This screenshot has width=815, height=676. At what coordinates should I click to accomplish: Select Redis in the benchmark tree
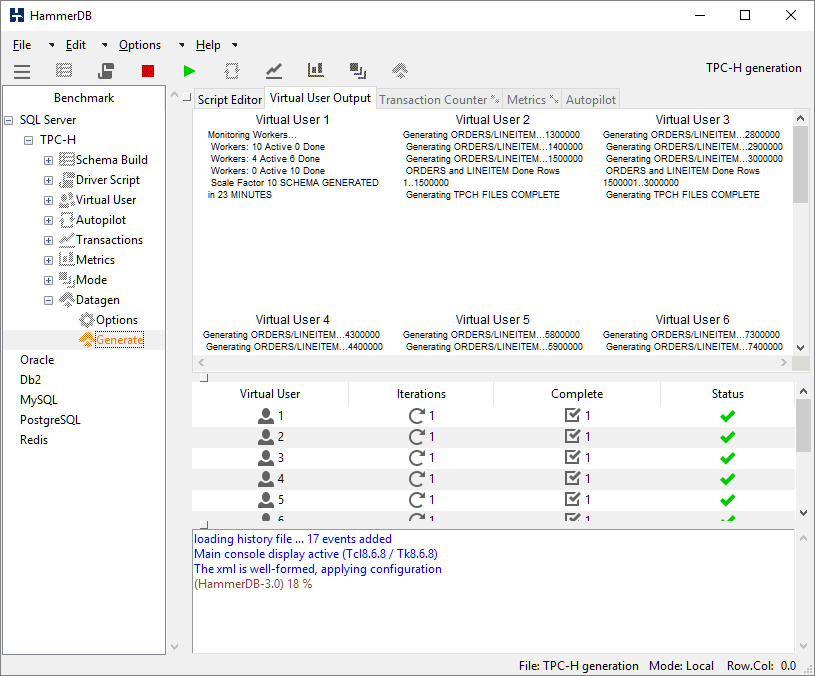tap(34, 440)
